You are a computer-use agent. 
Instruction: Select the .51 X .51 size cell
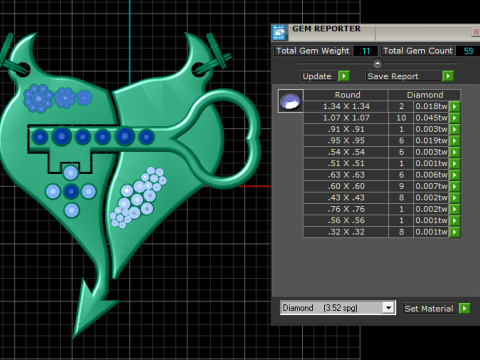pyautogui.click(x=346, y=163)
